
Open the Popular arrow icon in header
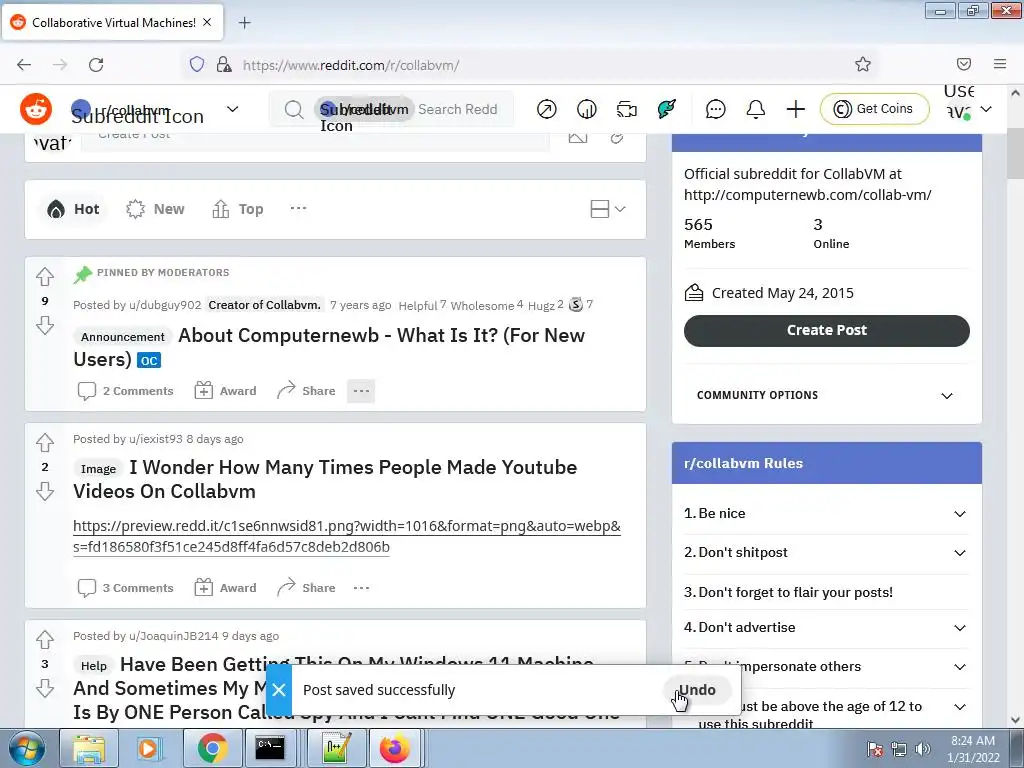[547, 109]
